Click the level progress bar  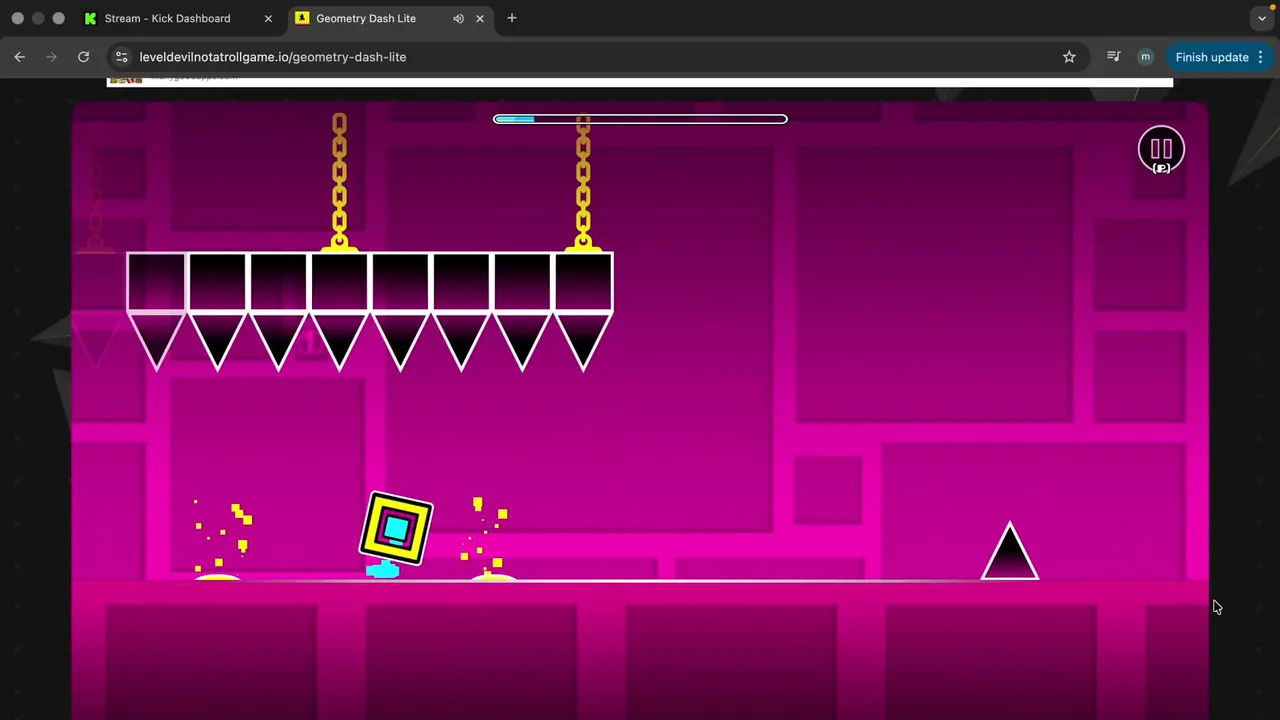(x=640, y=119)
